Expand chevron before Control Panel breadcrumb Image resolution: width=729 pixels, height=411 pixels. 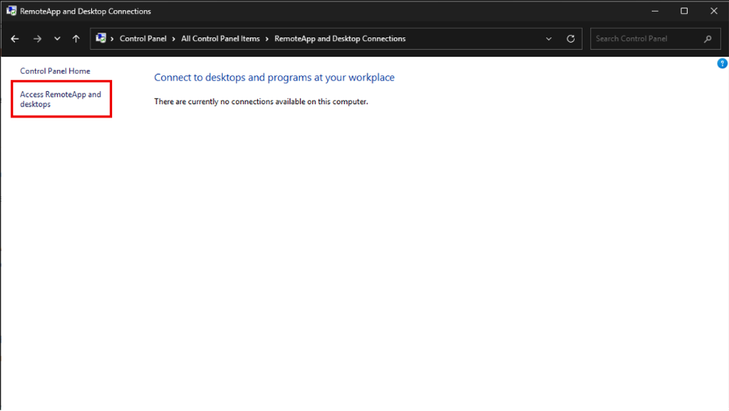112,39
